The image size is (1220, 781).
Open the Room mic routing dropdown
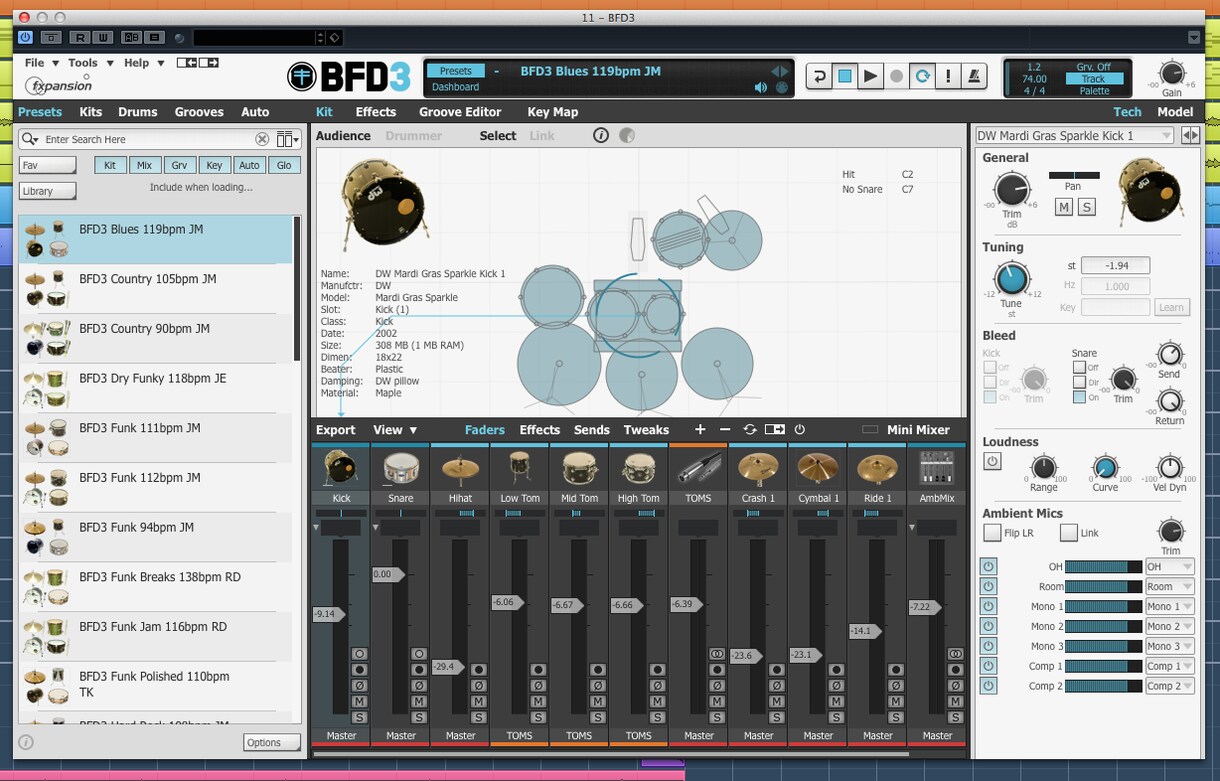(x=1170, y=587)
